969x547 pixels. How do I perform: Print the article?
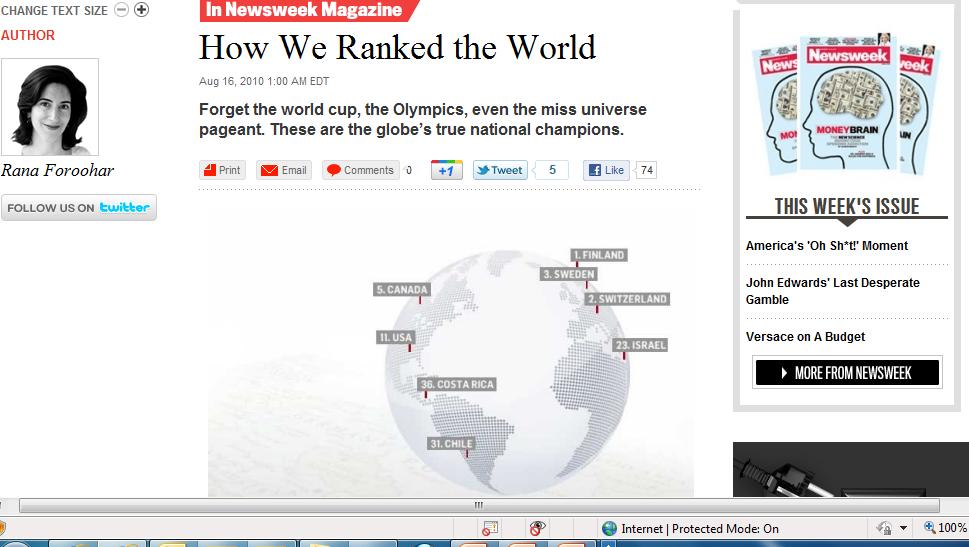tap(222, 170)
